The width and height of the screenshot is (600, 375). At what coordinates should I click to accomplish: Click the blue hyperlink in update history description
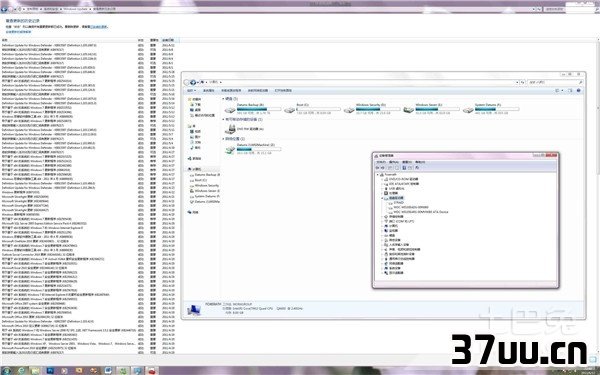(99, 27)
